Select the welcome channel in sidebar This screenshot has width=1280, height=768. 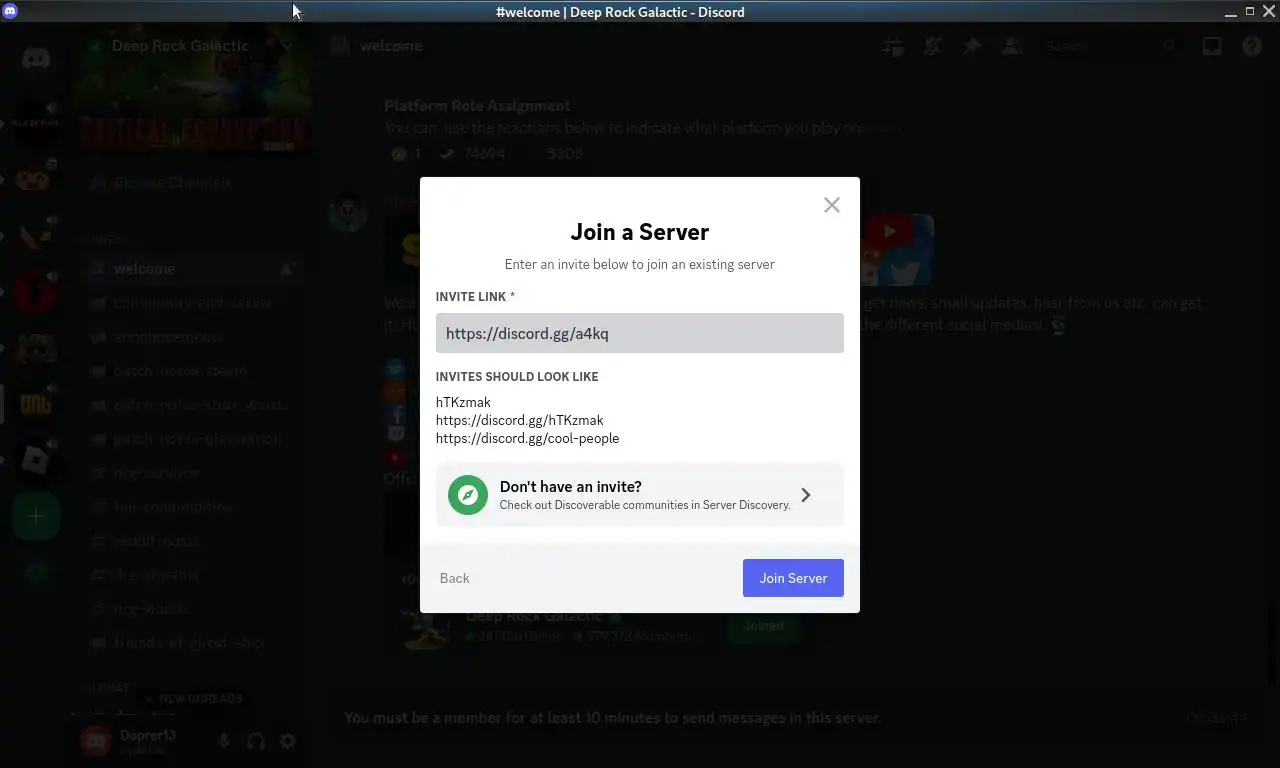tap(192, 269)
